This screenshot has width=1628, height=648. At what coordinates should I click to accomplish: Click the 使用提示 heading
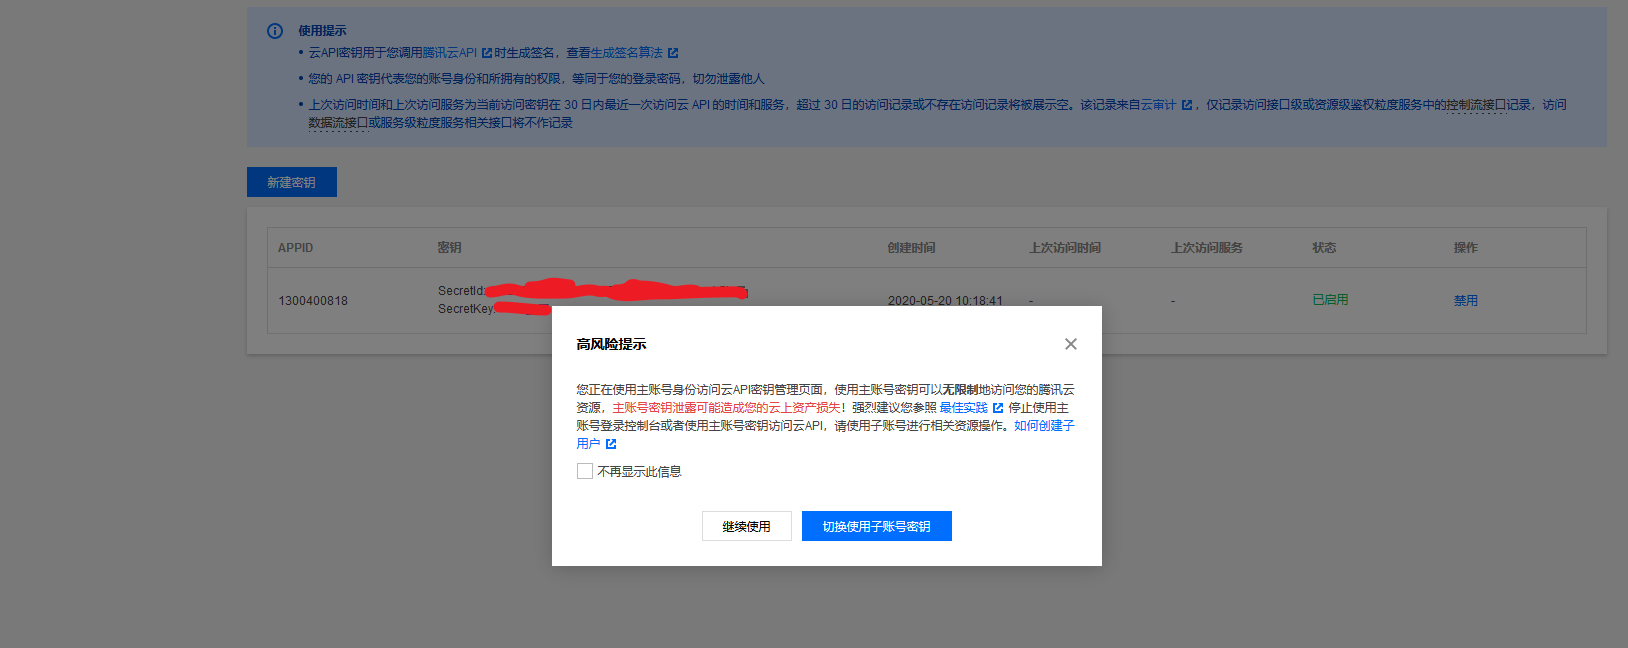click(322, 31)
